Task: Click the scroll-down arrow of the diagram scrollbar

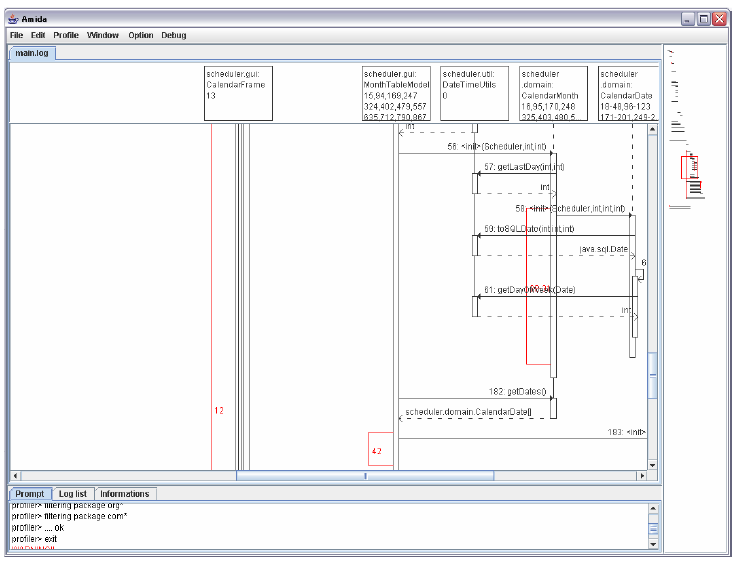Action: tap(653, 465)
